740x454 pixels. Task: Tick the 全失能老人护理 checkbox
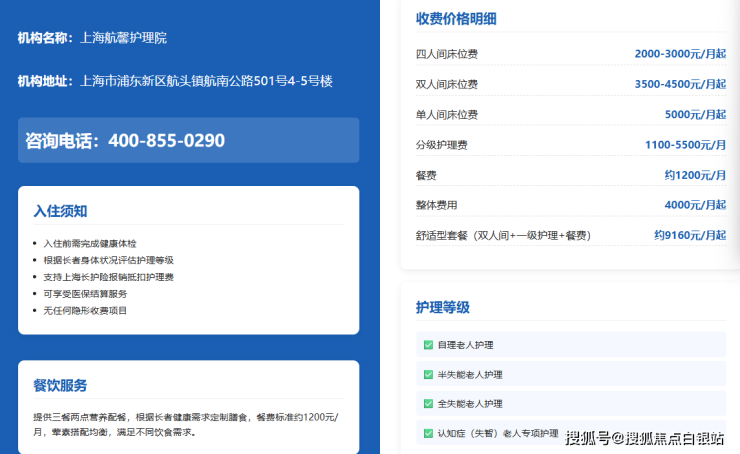428,404
